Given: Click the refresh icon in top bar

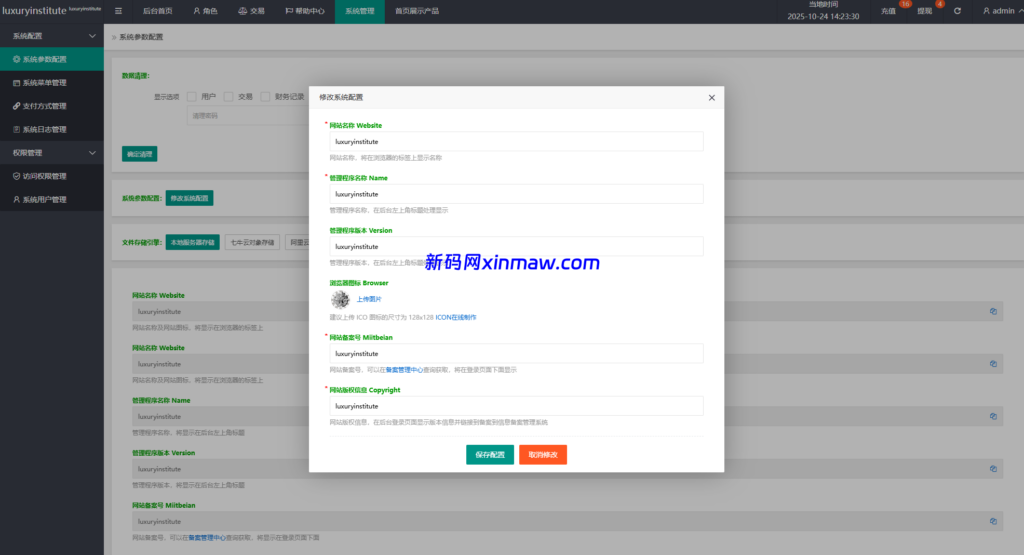Looking at the screenshot, I should point(957,11).
